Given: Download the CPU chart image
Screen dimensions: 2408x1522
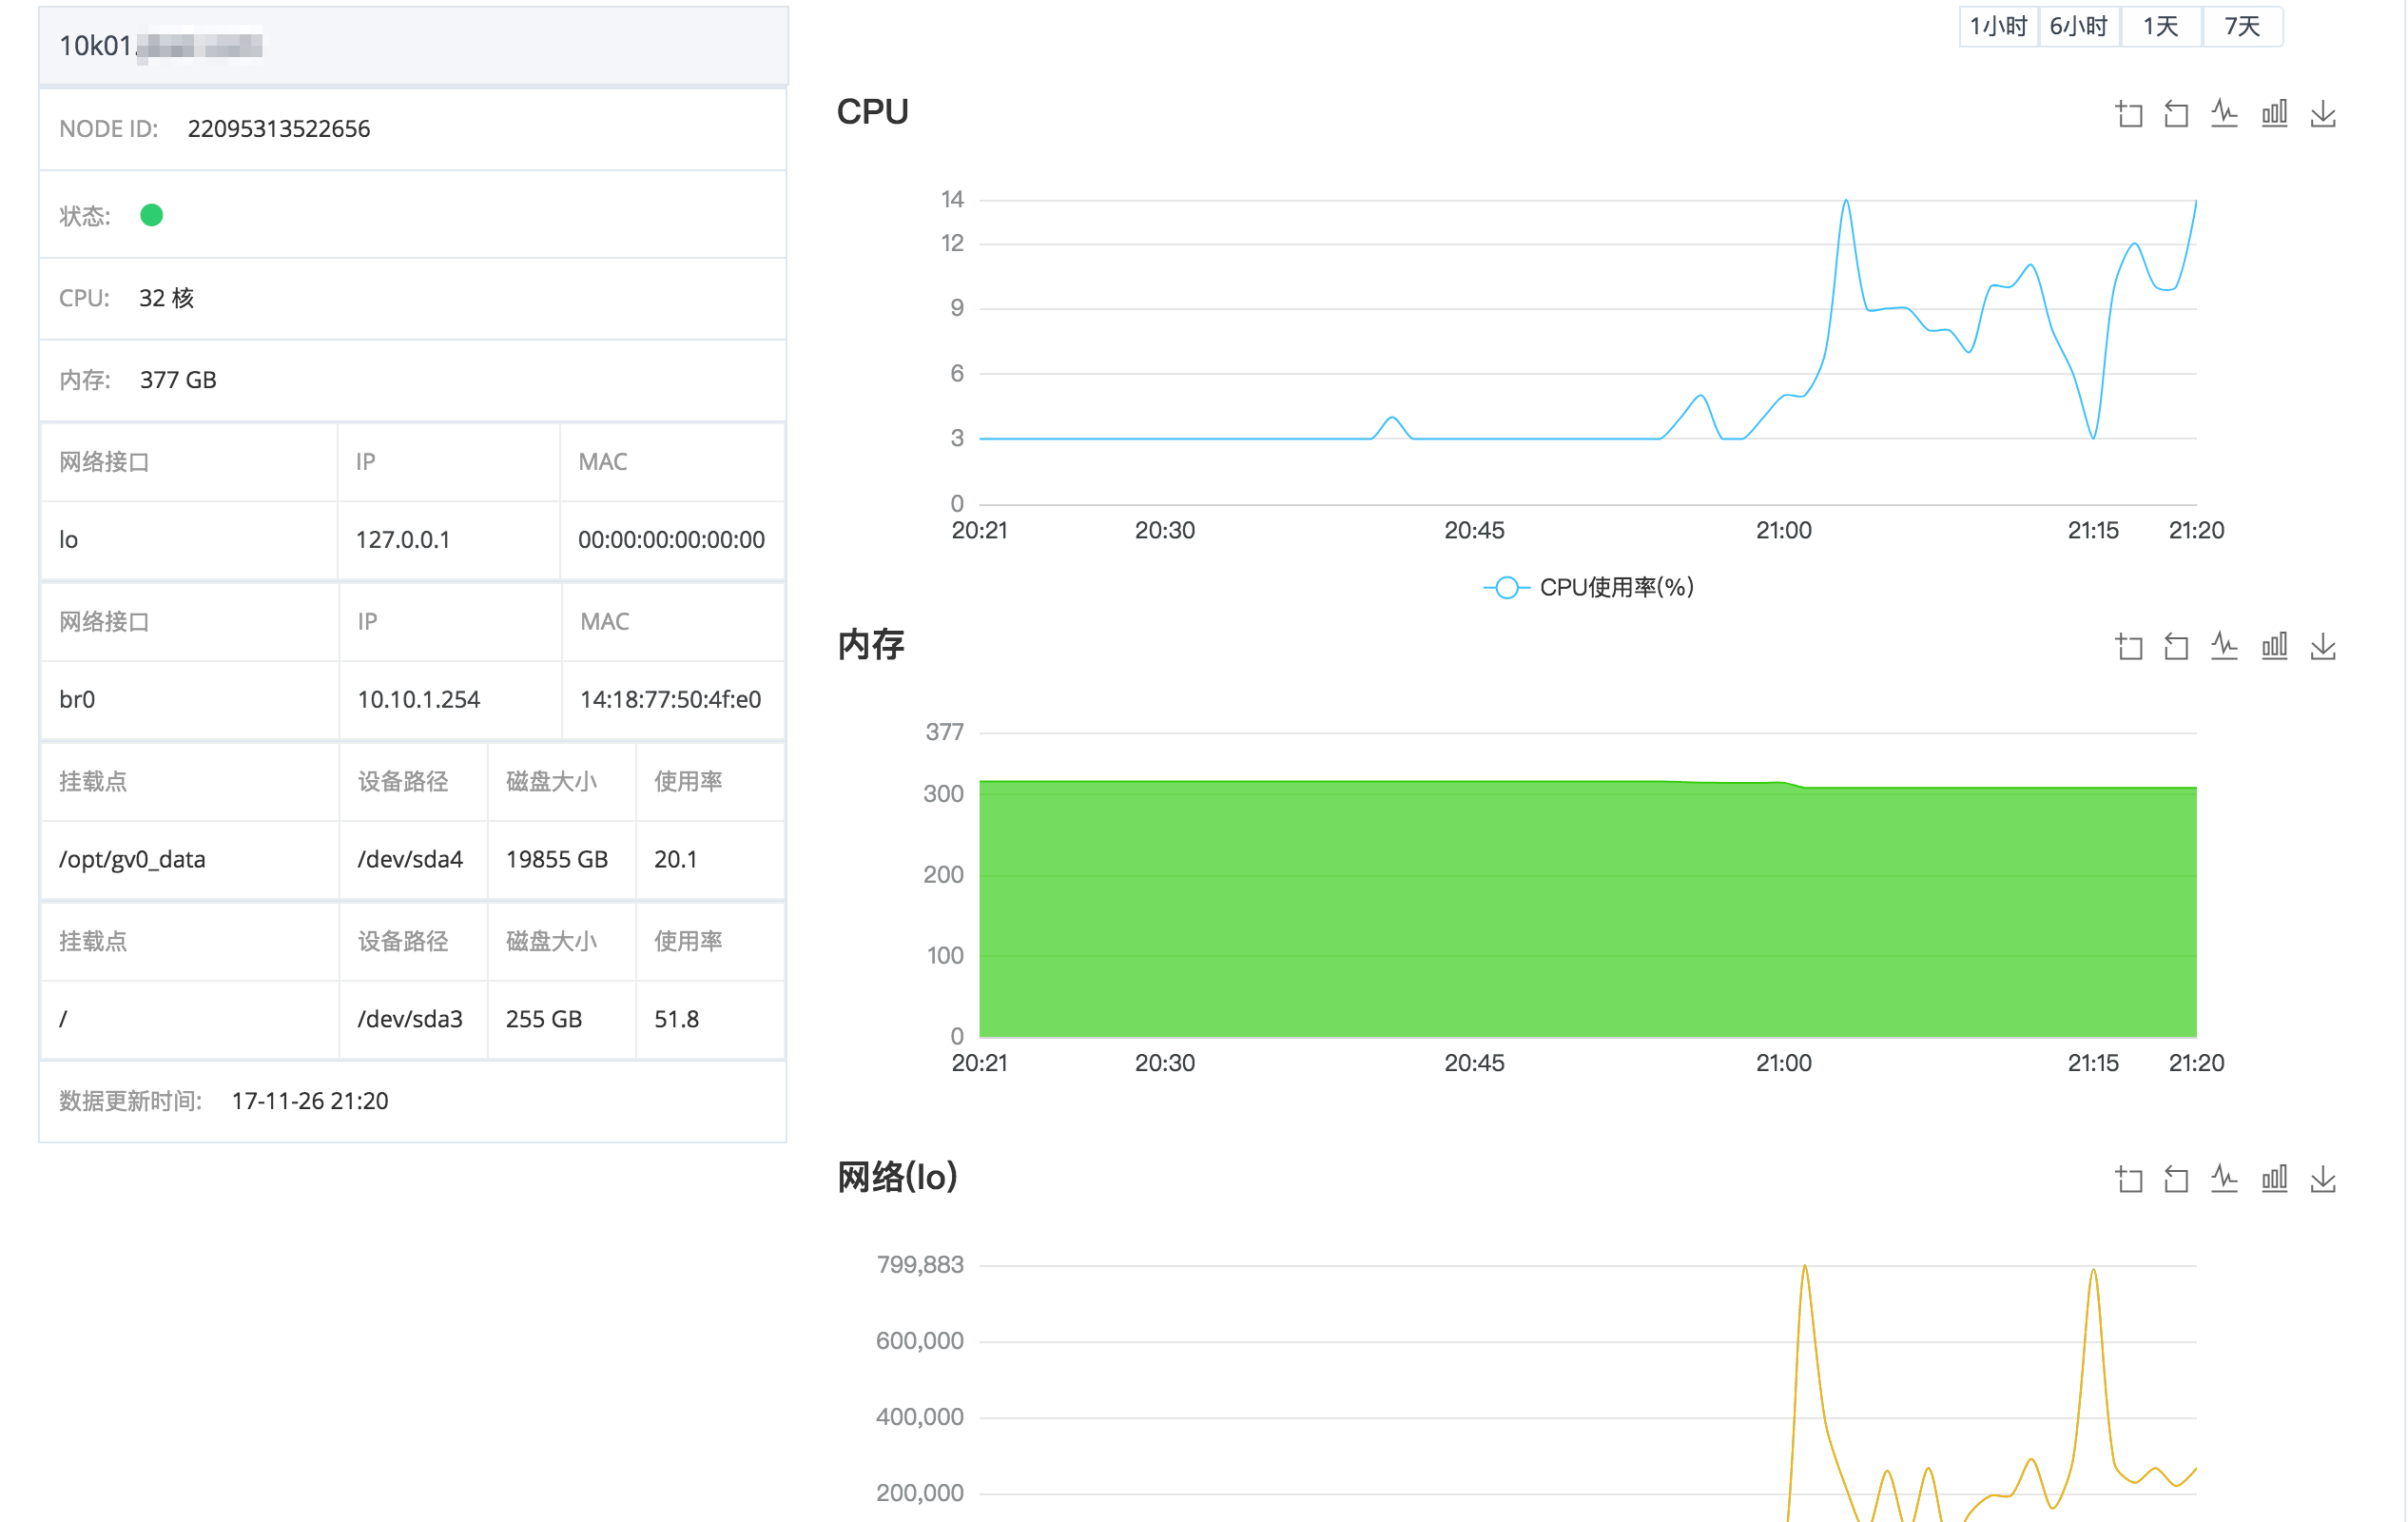Looking at the screenshot, I should tap(2323, 114).
